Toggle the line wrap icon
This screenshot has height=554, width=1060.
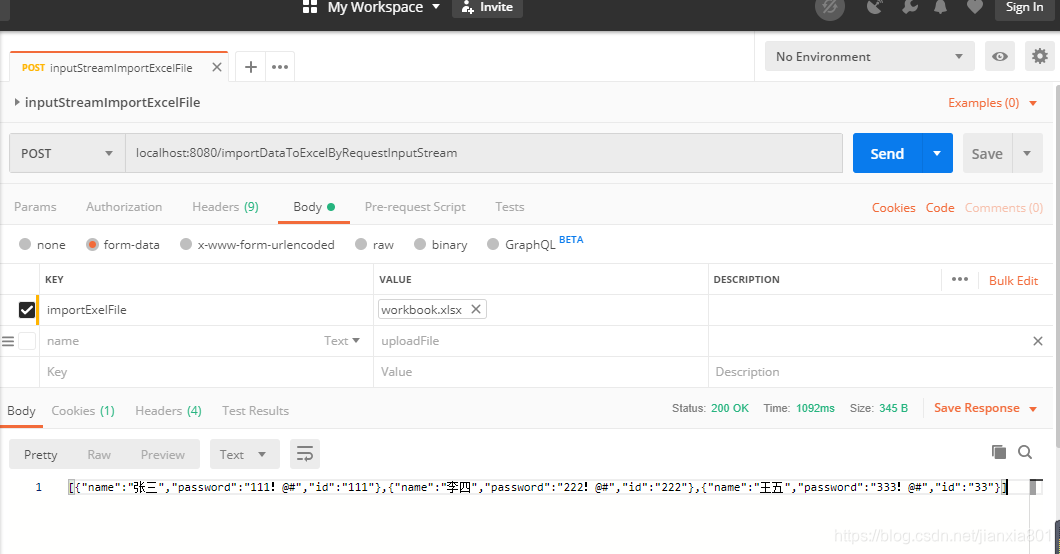(x=305, y=454)
